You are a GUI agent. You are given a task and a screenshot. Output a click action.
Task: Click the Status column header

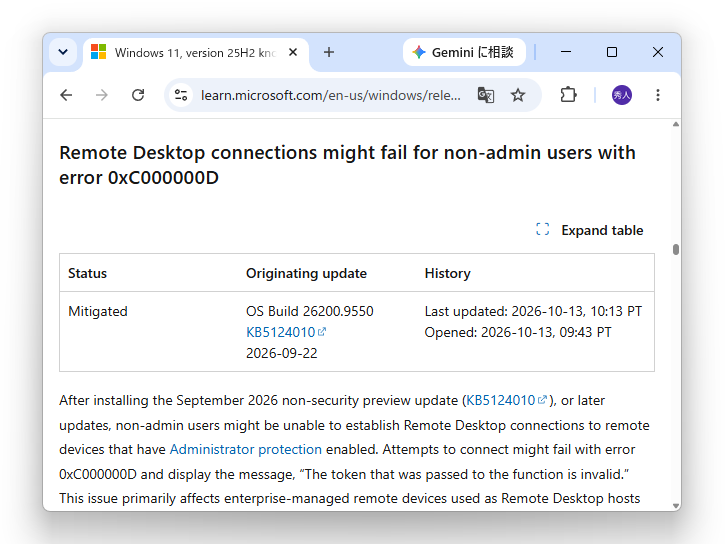coord(87,273)
